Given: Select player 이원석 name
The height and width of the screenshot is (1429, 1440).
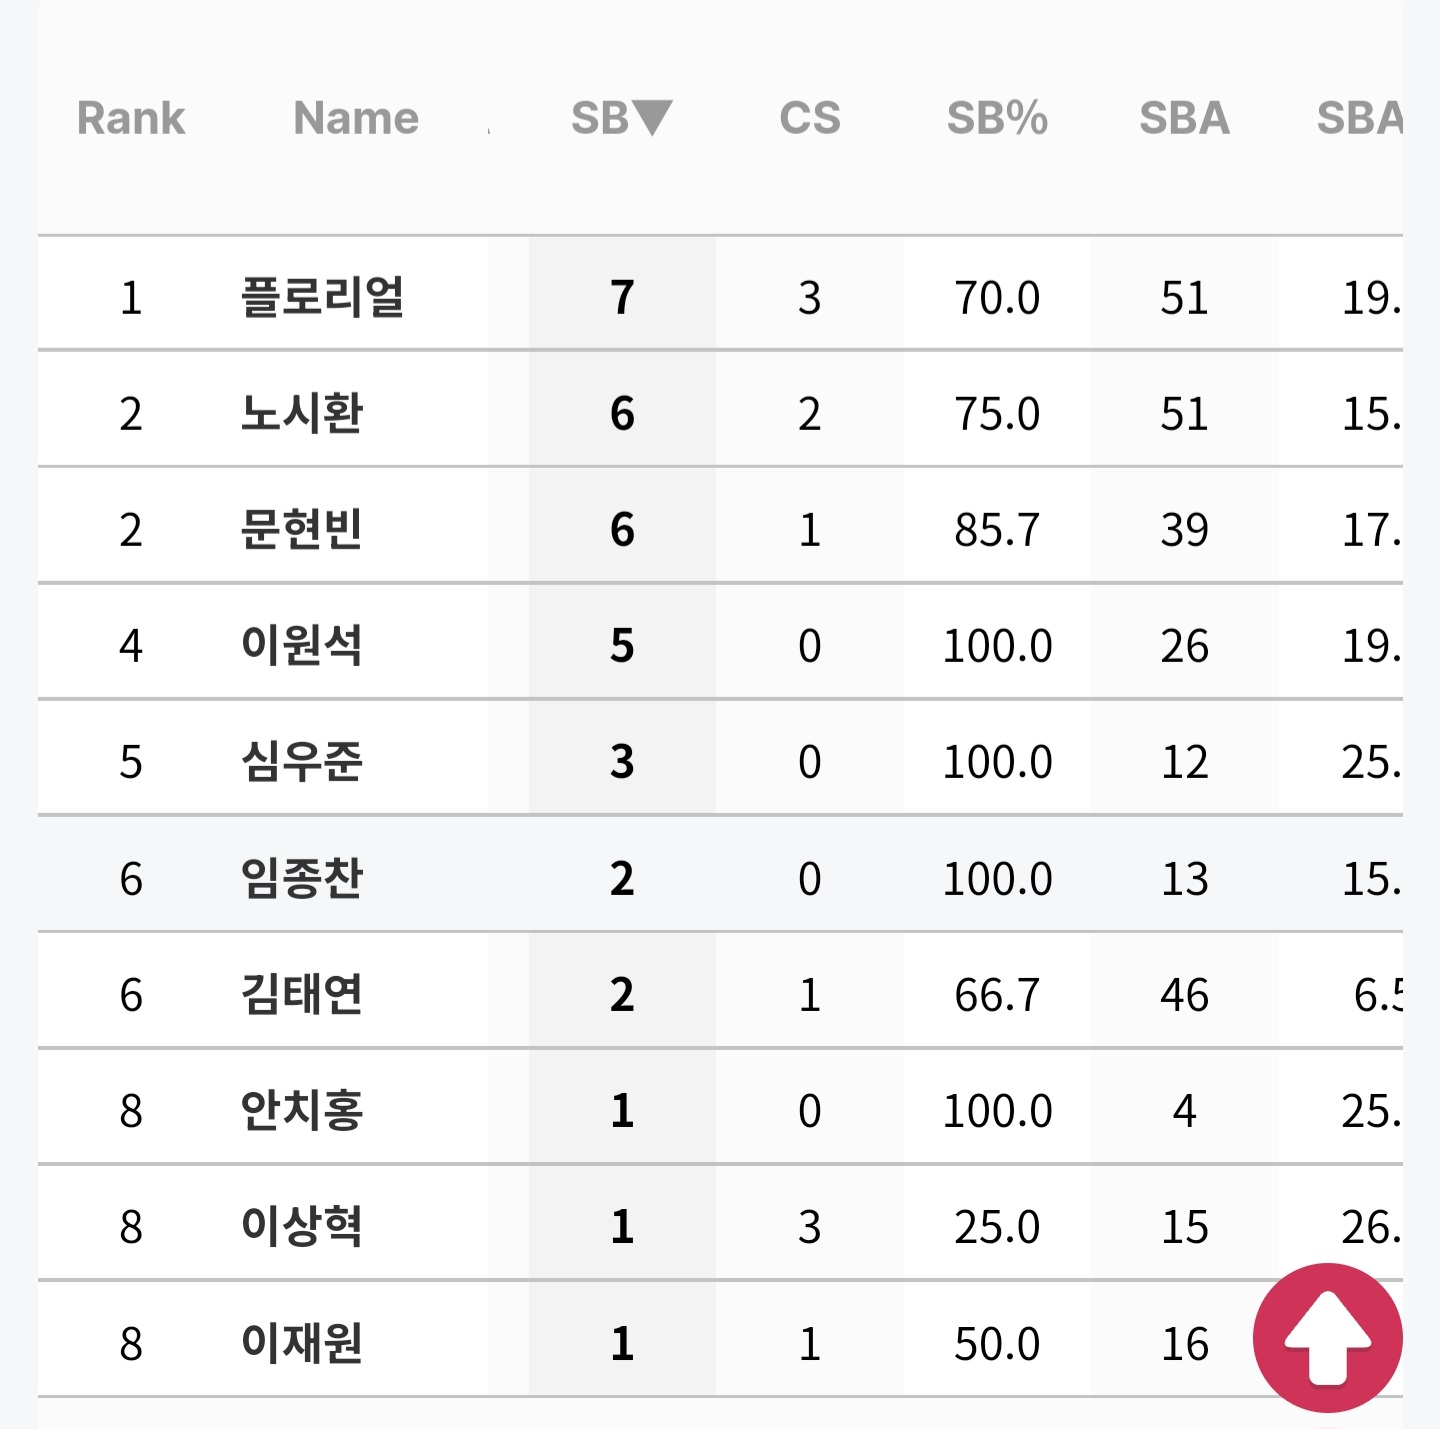Looking at the screenshot, I should (x=302, y=645).
